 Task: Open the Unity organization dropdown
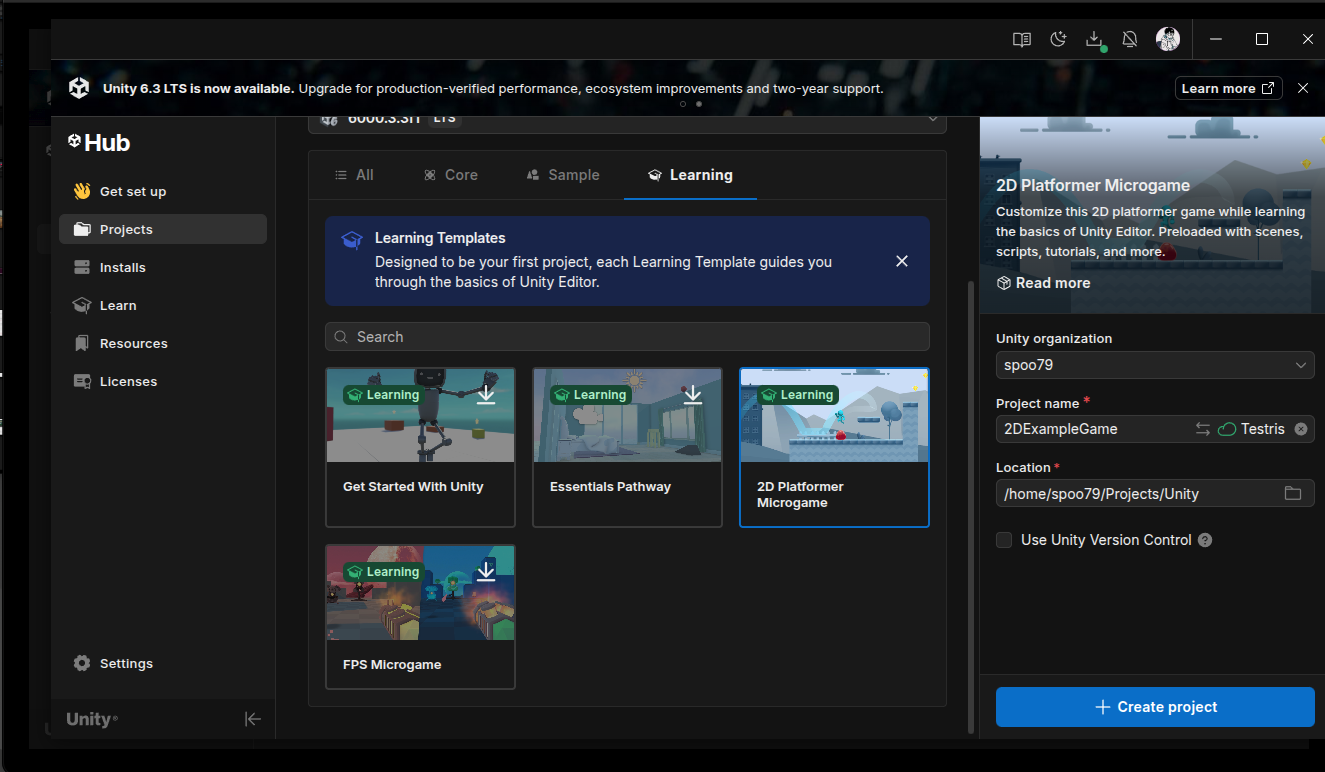(x=1155, y=365)
